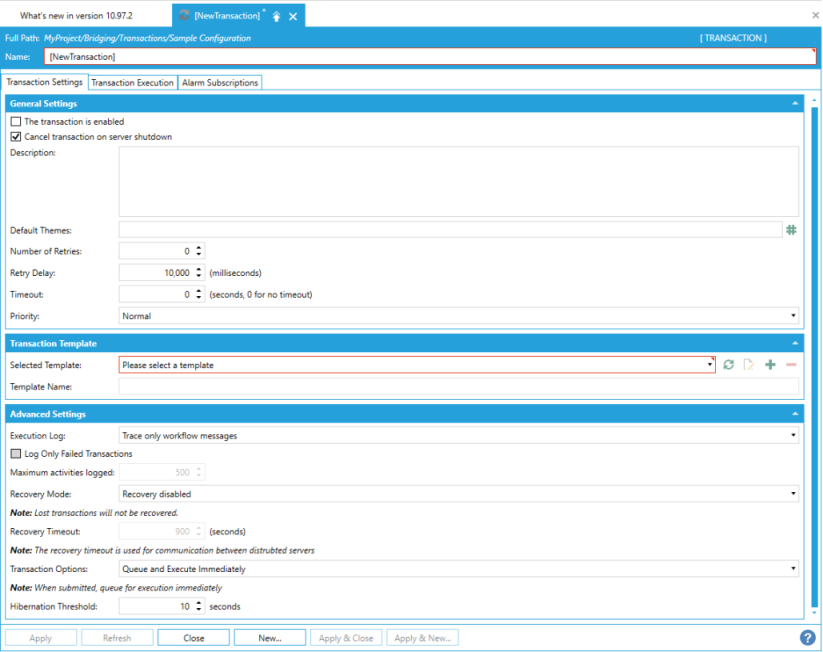823x652 pixels.
Task: Open the Default Themes picker grid icon
Action: point(791,230)
